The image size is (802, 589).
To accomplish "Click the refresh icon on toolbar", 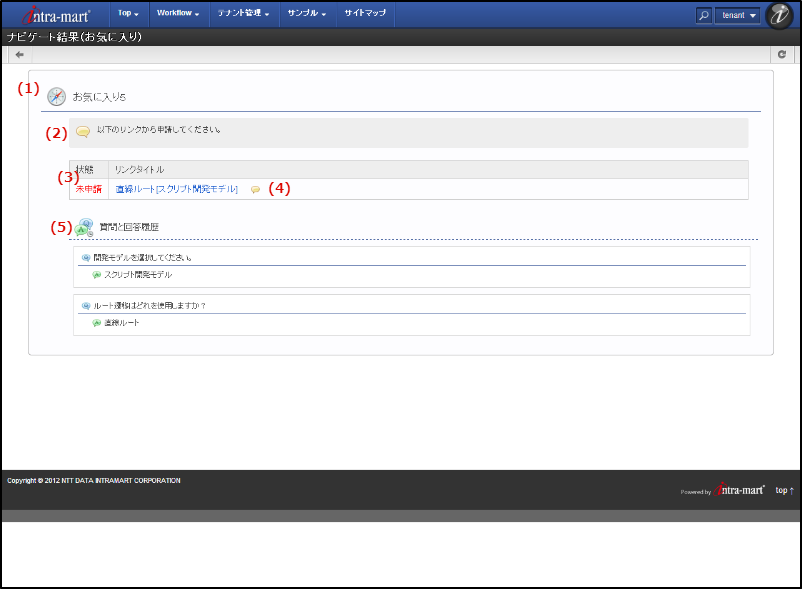I will (782, 55).
